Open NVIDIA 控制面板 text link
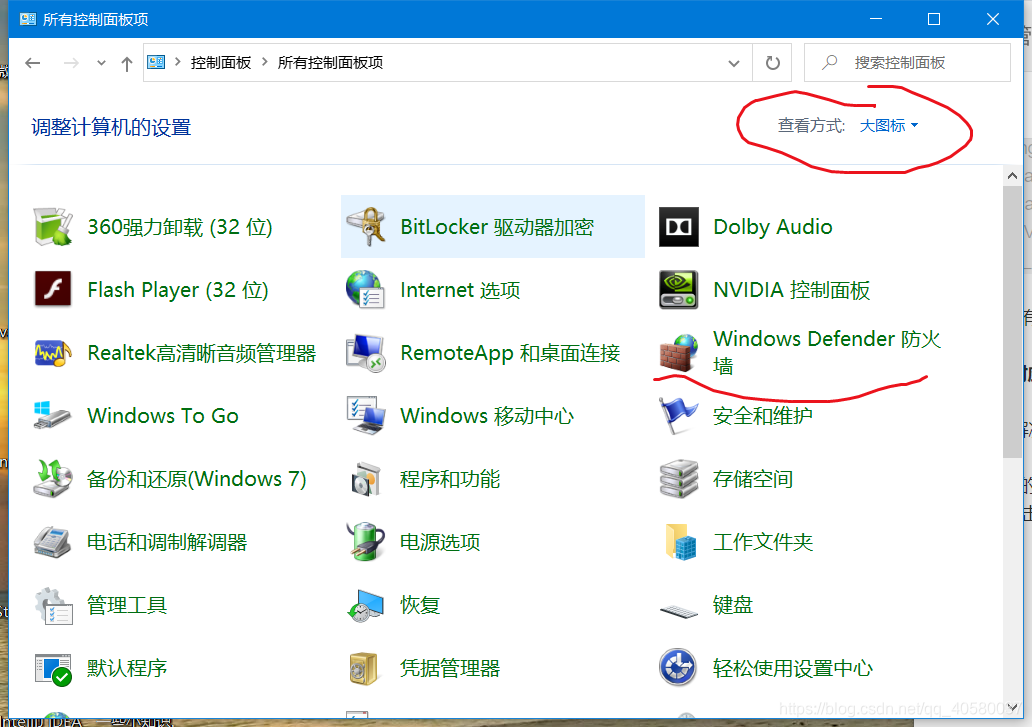This screenshot has width=1032, height=727. 792,289
